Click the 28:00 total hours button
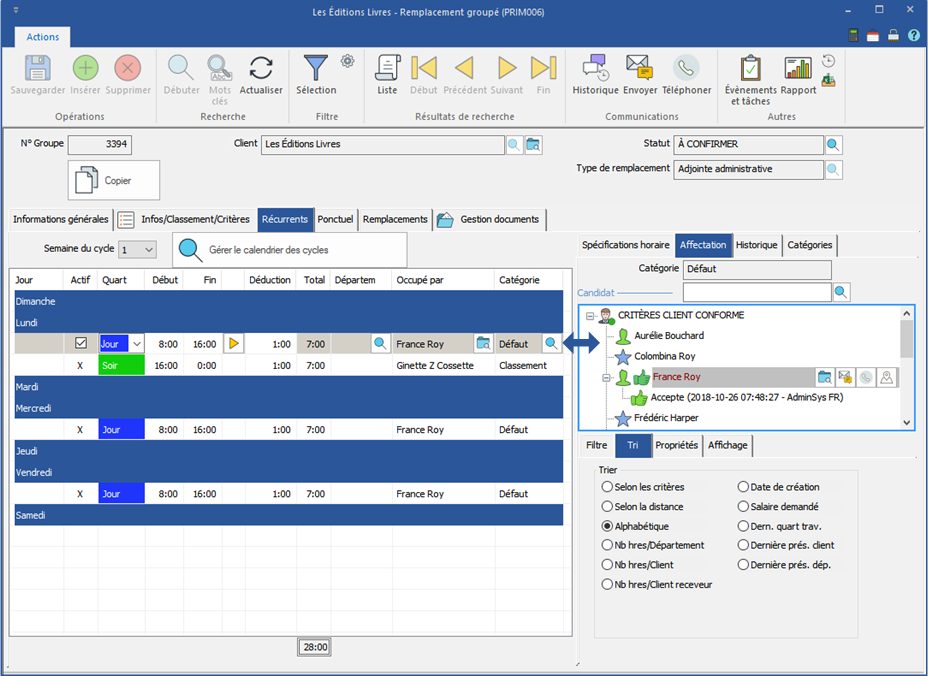 click(315, 647)
